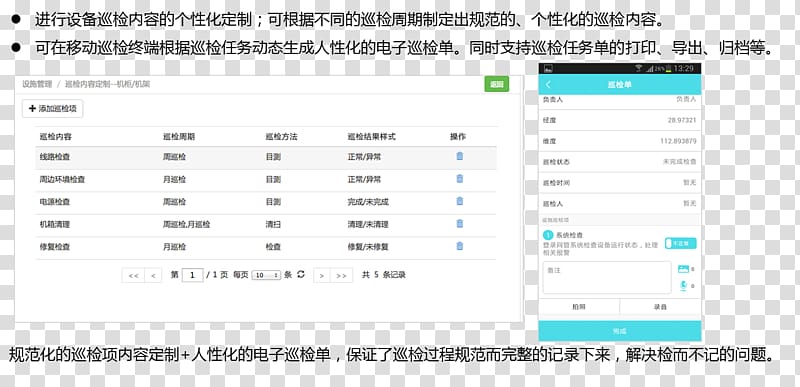
Task: Toggle the 系统检查 normal/abnormal switch
Action: click(x=681, y=244)
